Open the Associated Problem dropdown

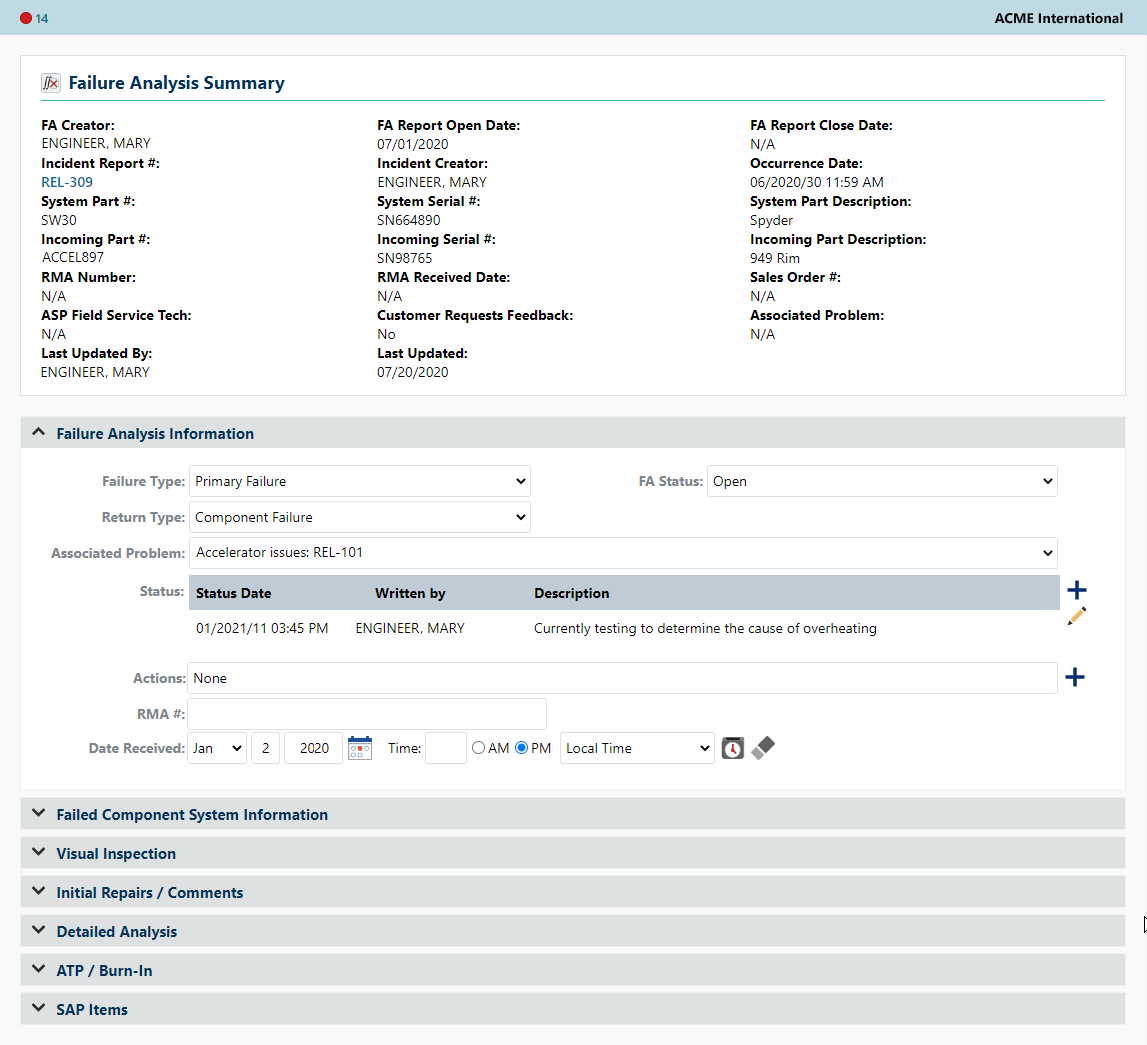pyautogui.click(x=623, y=553)
